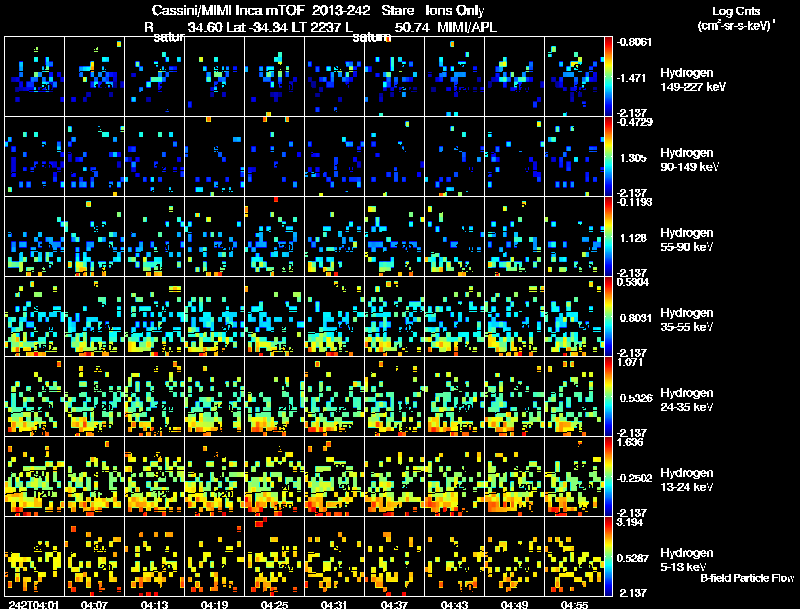This screenshot has width=800, height=609.
Task: Open the 149-227 keV panel at 04:55
Action: [574, 76]
